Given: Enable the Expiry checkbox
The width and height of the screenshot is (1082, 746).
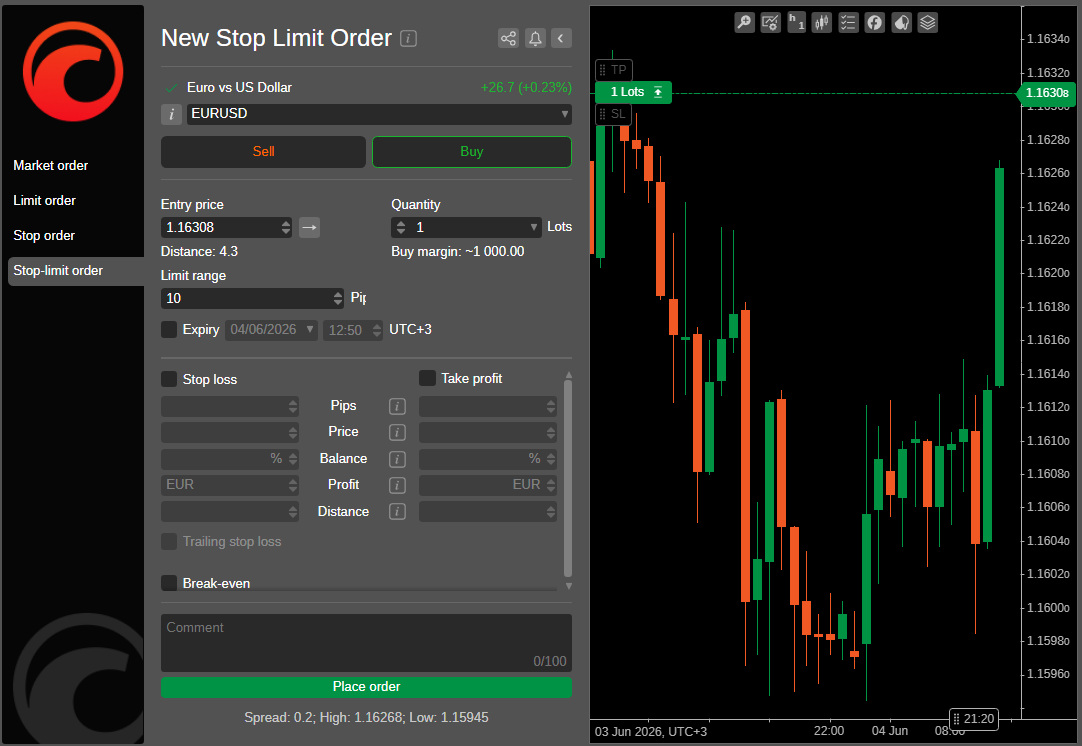Looking at the screenshot, I should [x=169, y=329].
